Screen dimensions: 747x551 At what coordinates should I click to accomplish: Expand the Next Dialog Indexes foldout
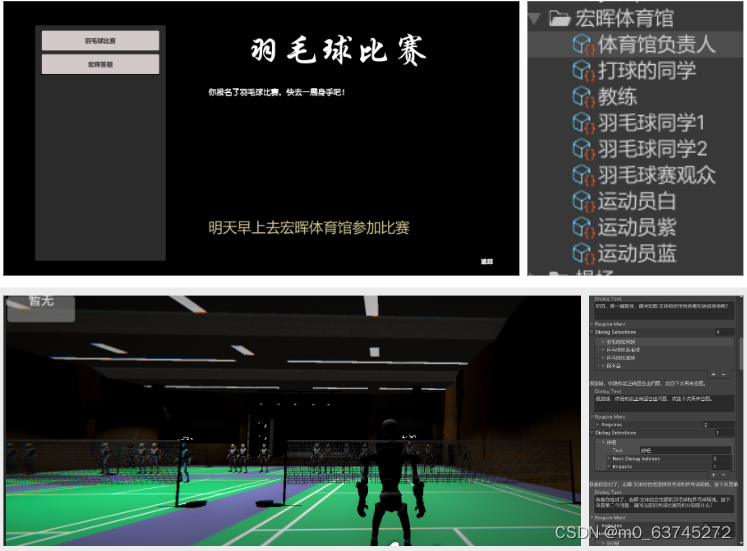(609, 459)
